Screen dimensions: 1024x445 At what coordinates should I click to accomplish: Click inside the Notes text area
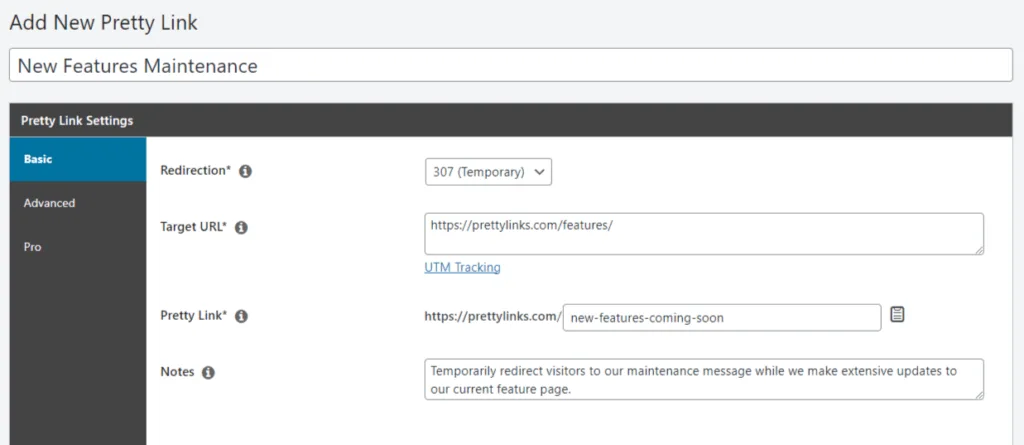[703, 380]
